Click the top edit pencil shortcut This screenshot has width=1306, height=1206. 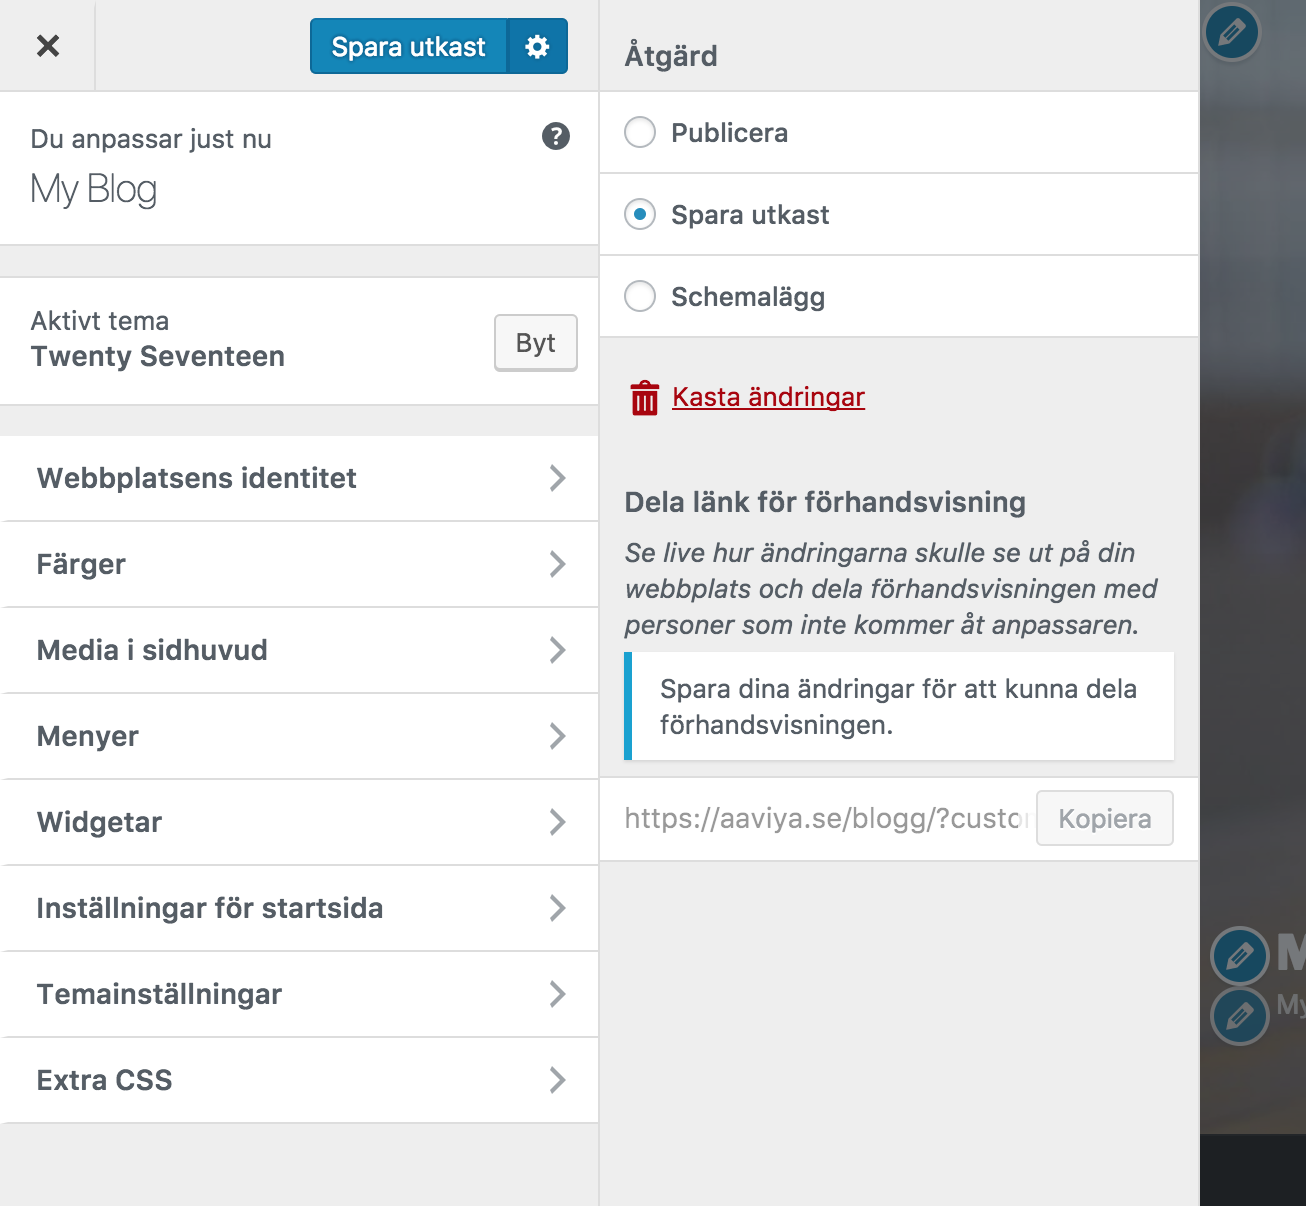coord(1231,32)
